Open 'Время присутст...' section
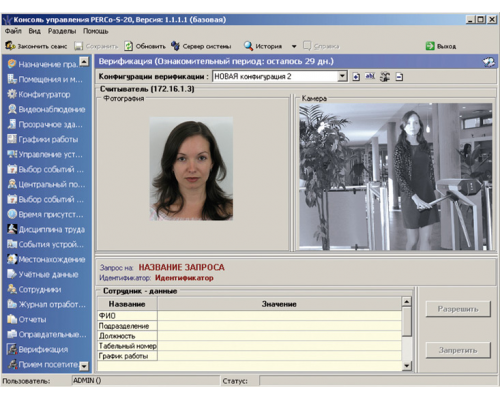Image resolution: width=500 pixels, height=400 pixels. (x=45, y=214)
